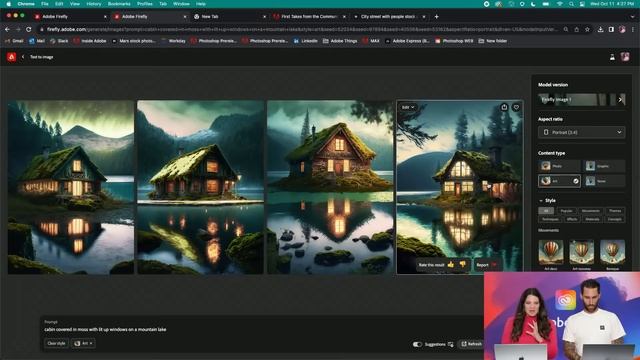This screenshot has height=360, width=640.
Task: Select the Materials style filter
Action: point(592,219)
